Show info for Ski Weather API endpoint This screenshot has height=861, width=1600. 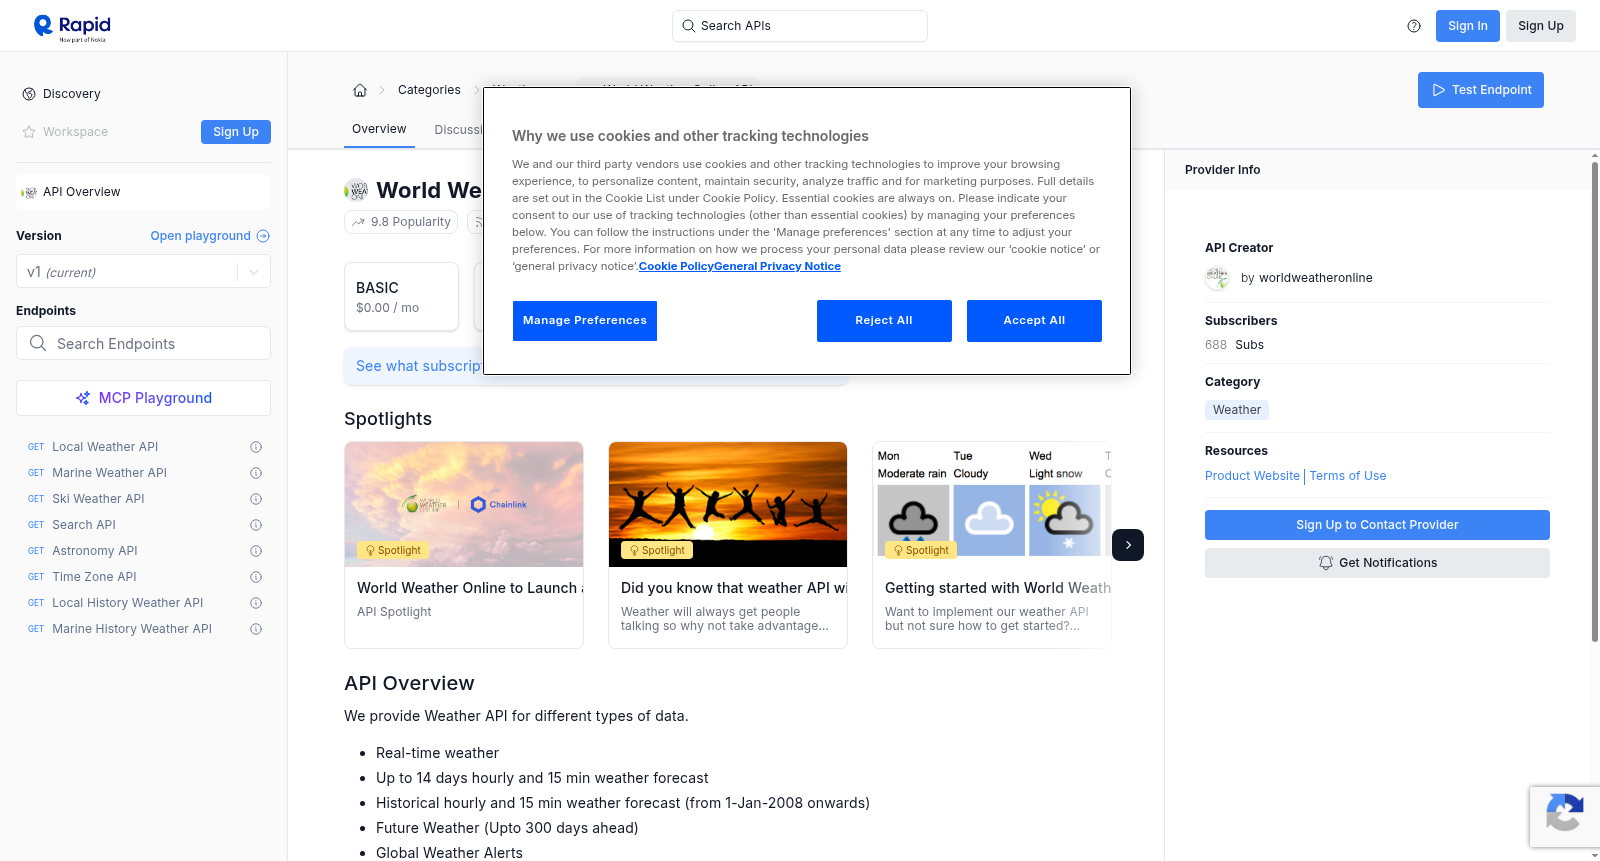(256, 499)
